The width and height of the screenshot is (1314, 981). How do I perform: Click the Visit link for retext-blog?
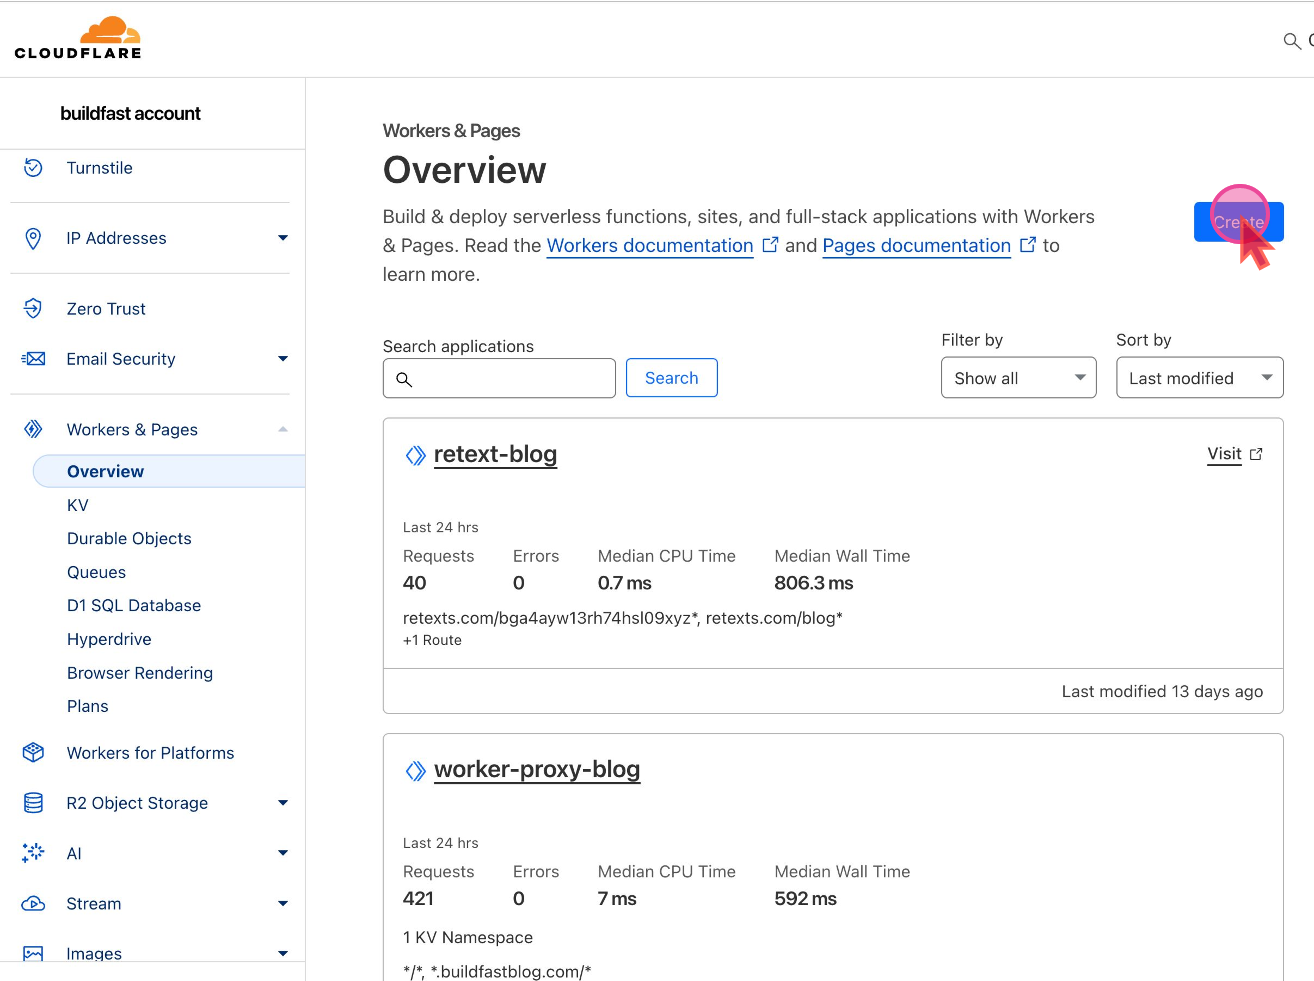tap(1224, 454)
